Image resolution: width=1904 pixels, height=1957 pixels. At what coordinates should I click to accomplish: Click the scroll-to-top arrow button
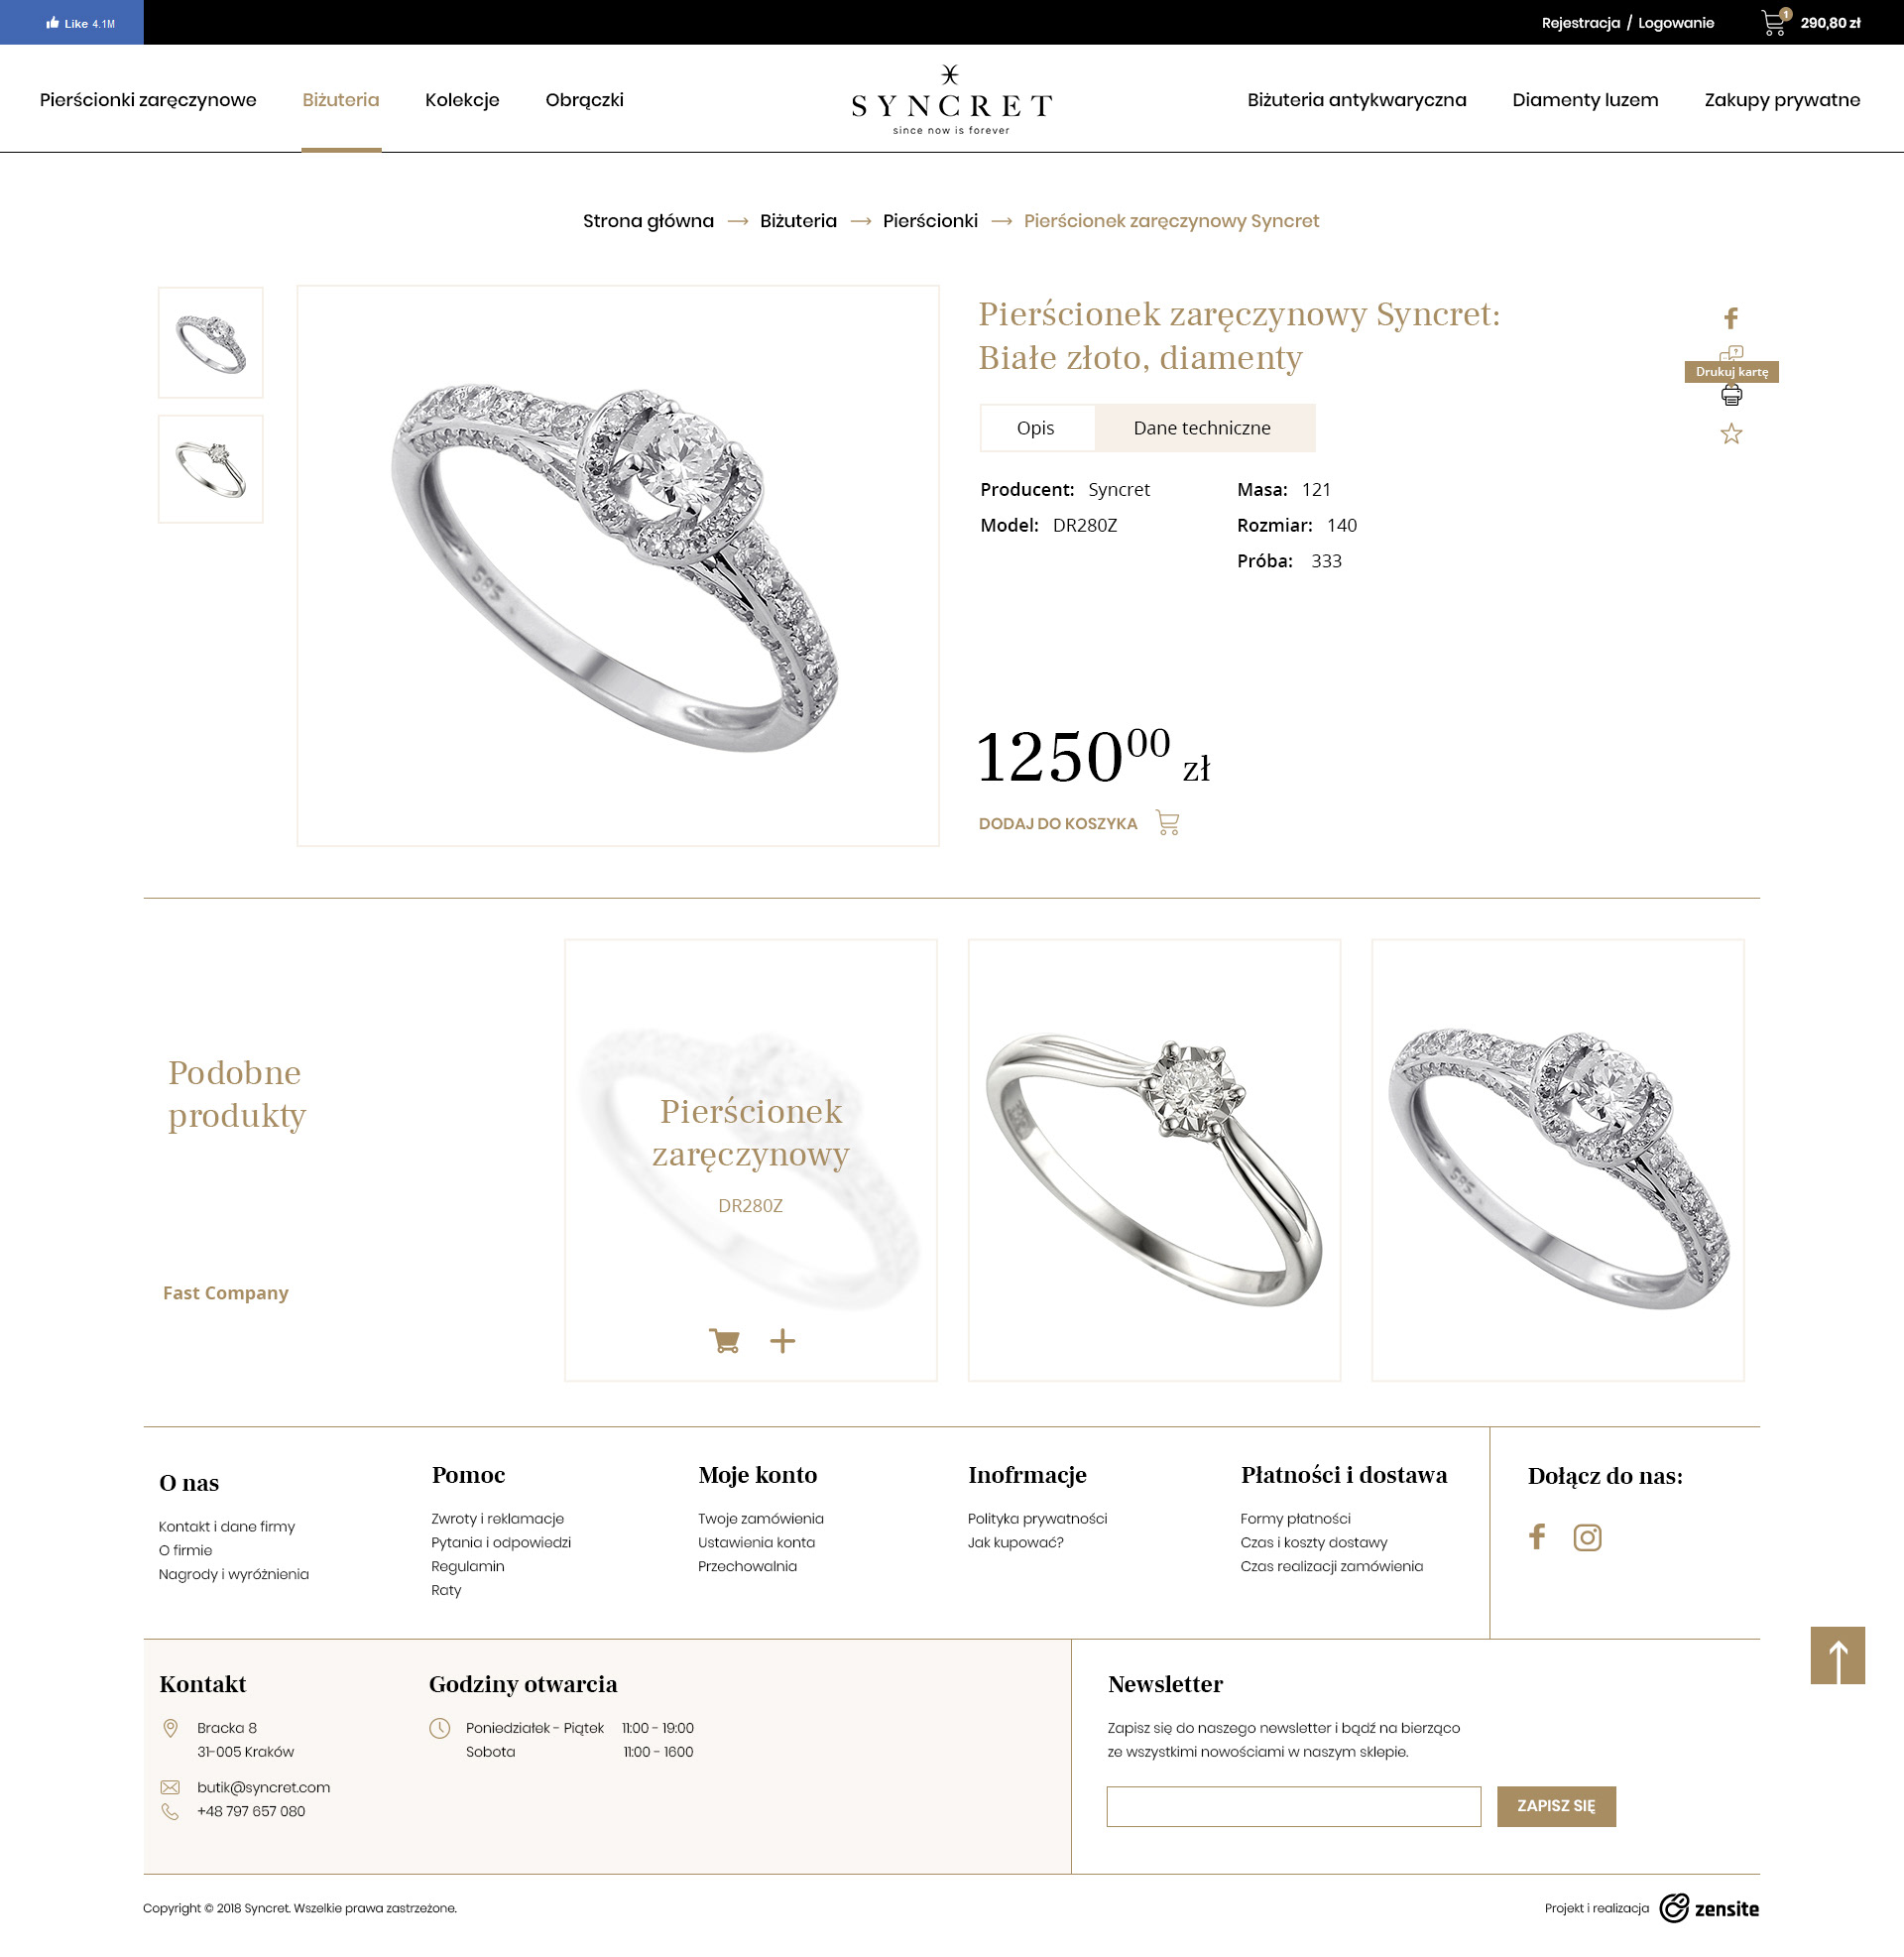[1837, 1655]
